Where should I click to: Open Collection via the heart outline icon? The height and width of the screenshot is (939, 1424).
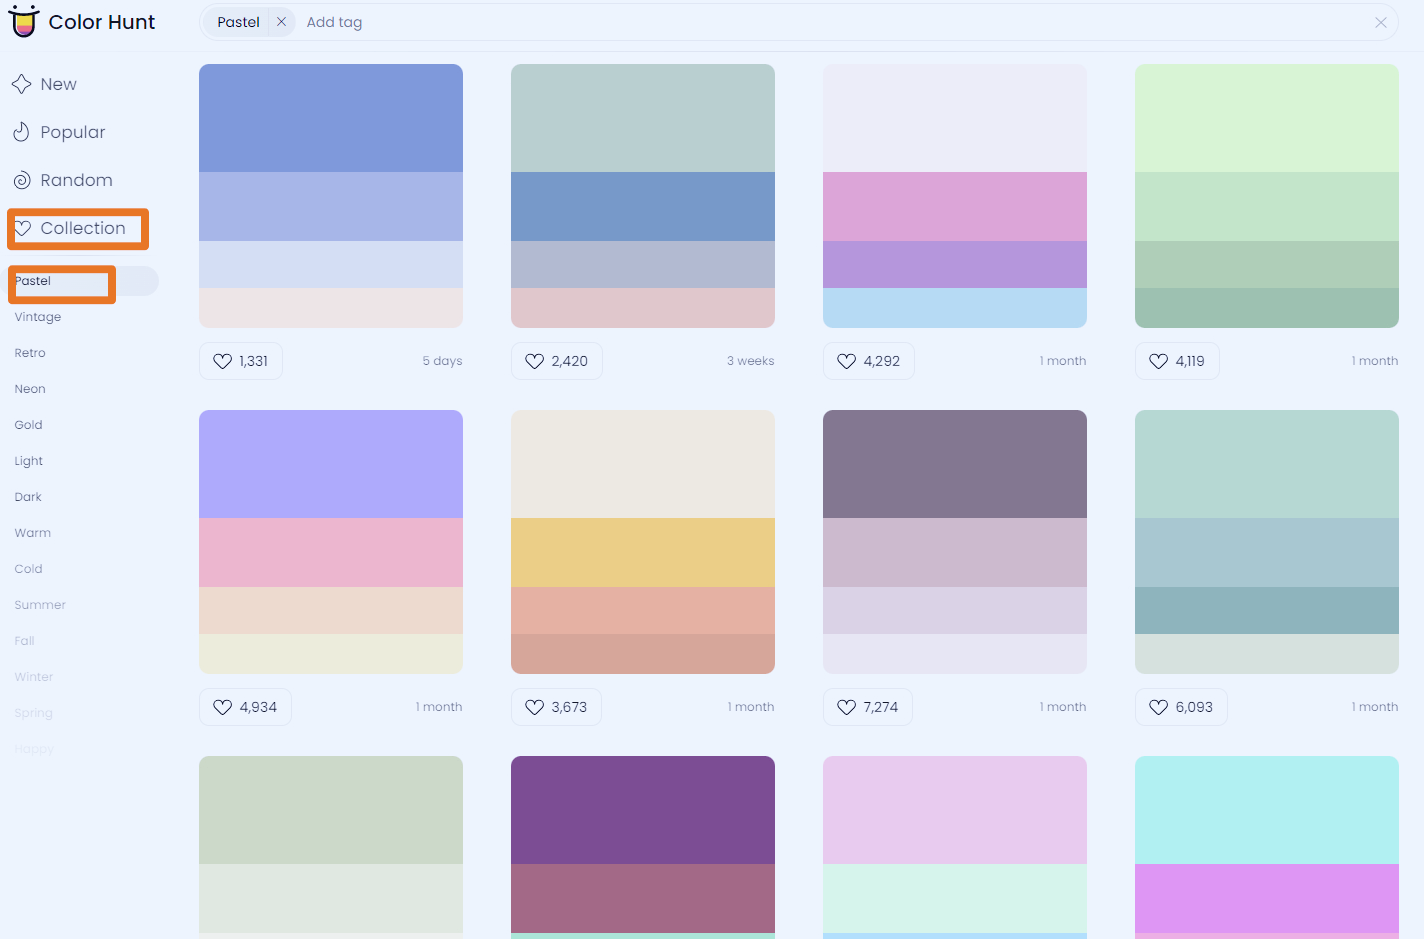[x=22, y=227]
